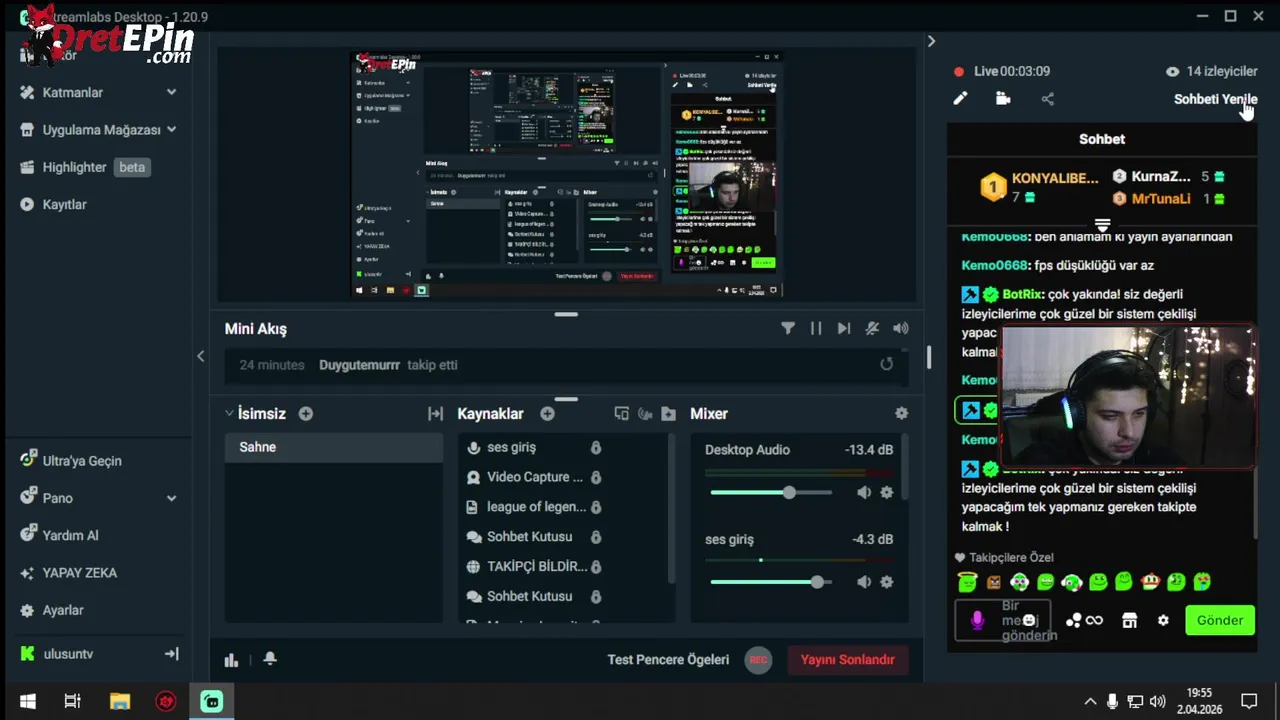The width and height of the screenshot is (1280, 720).
Task: Open emoji picker in chat input
Action: [x=1029, y=621]
